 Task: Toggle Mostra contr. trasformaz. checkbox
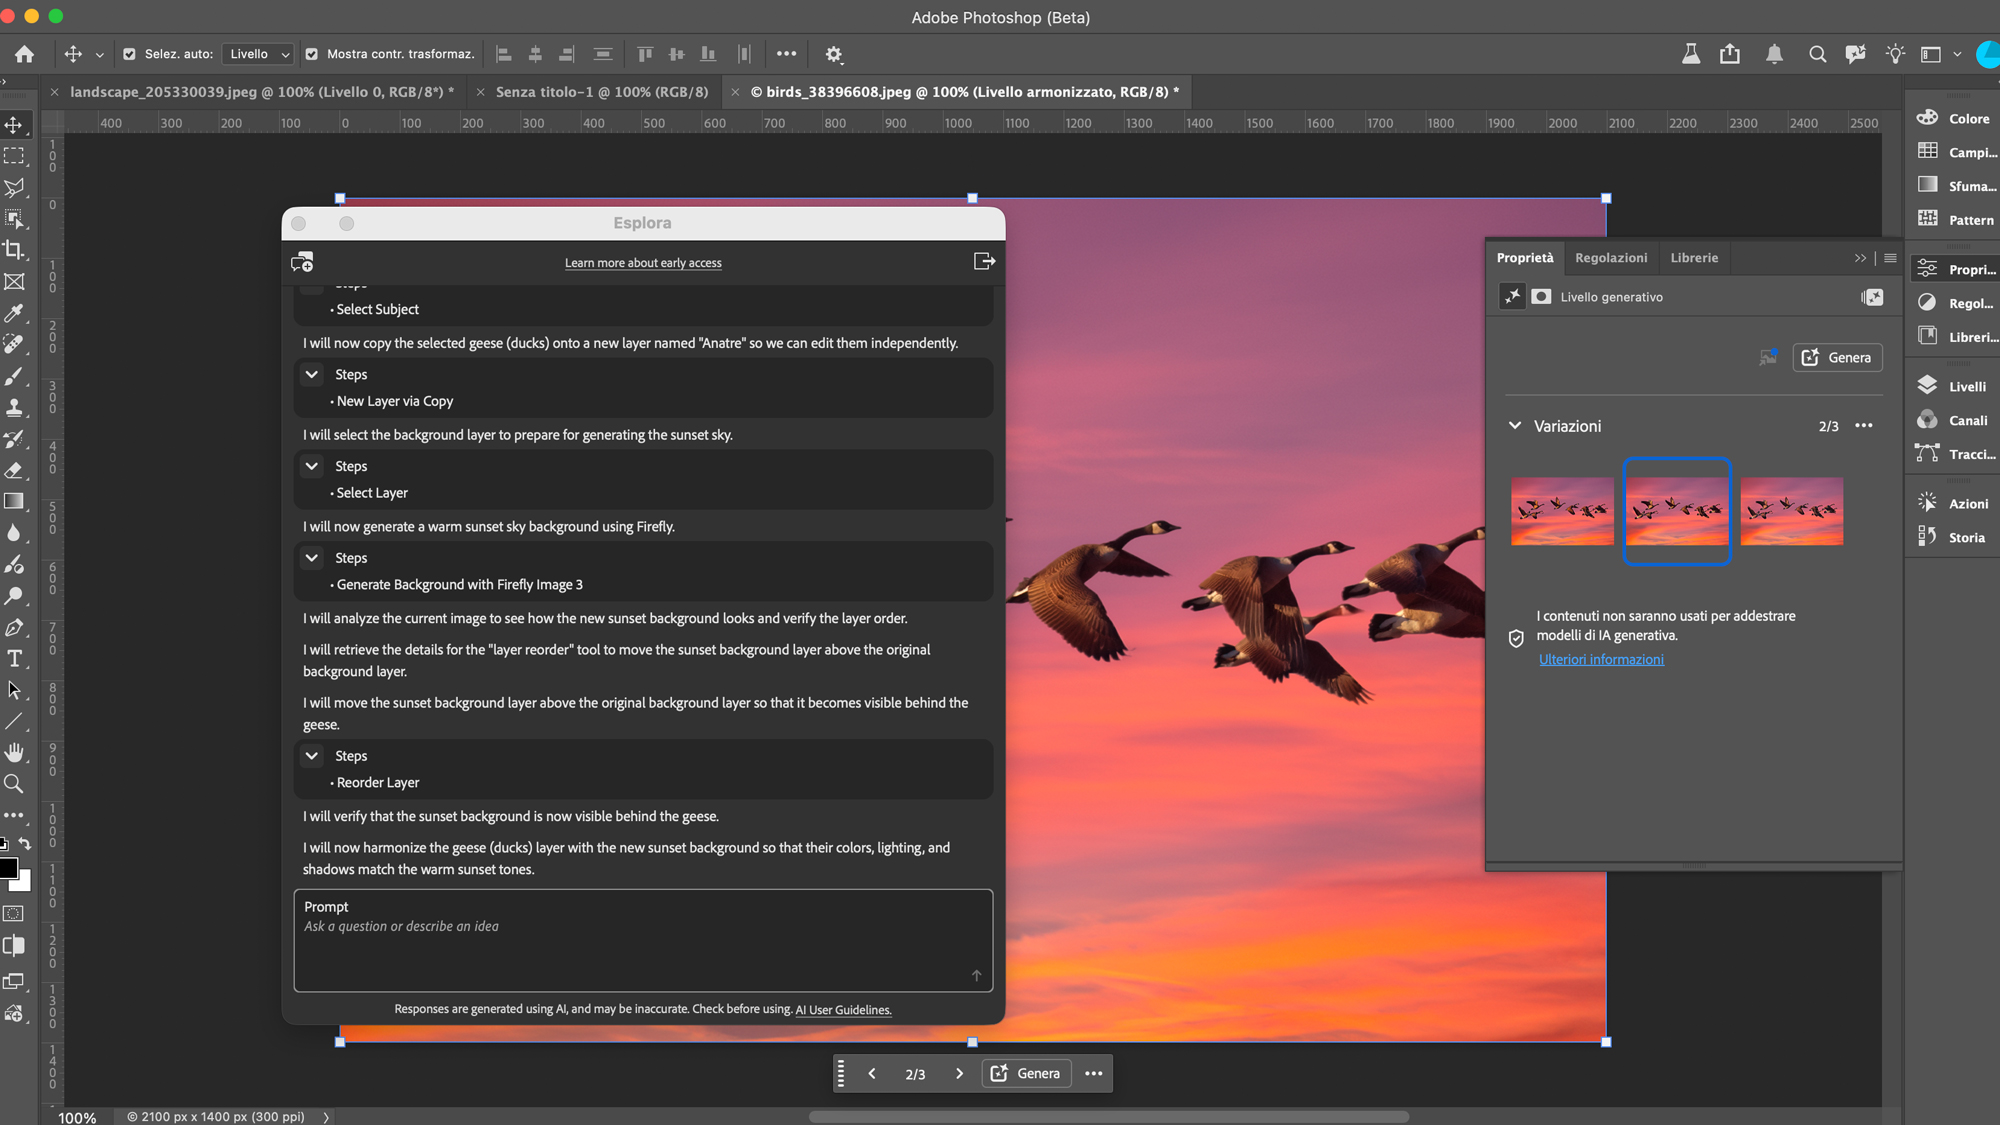[x=311, y=54]
